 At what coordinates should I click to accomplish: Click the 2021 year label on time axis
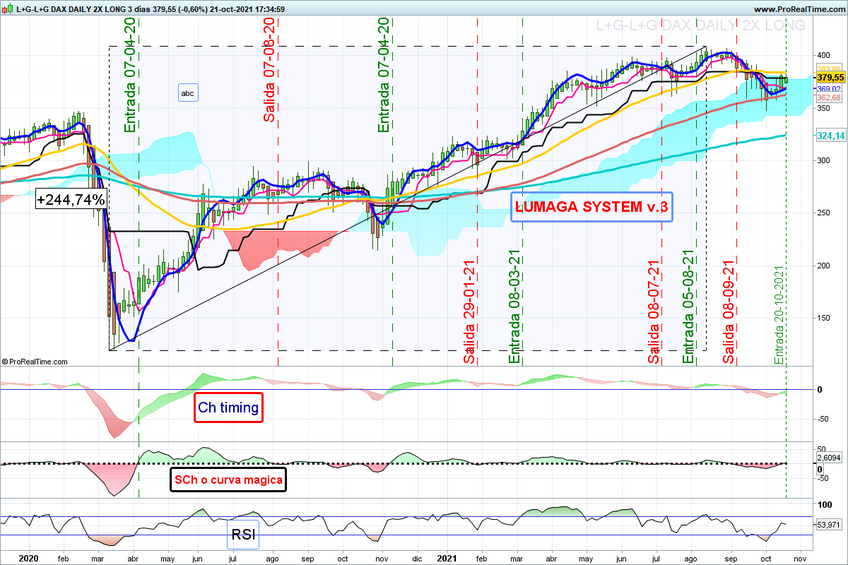click(447, 559)
